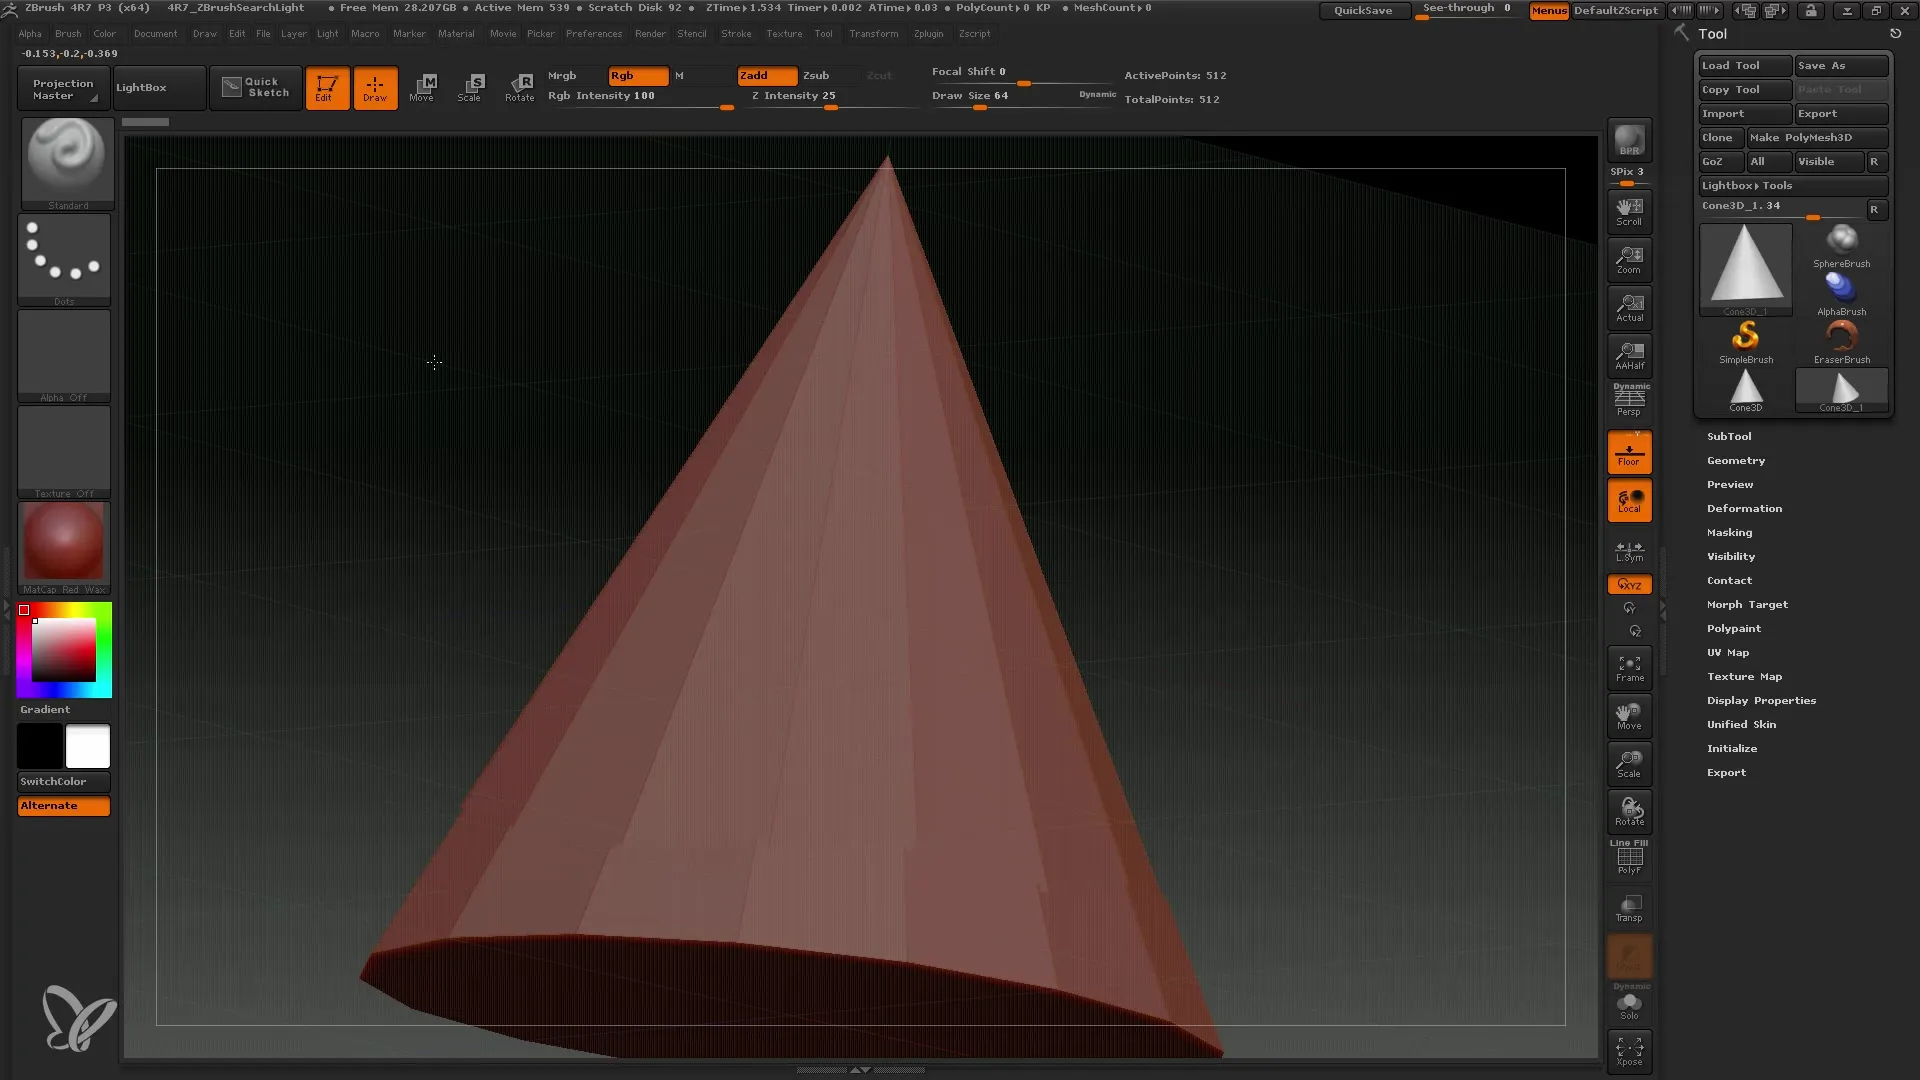Click the Frame icon in viewport
1920x1080 pixels.
[x=1631, y=670]
